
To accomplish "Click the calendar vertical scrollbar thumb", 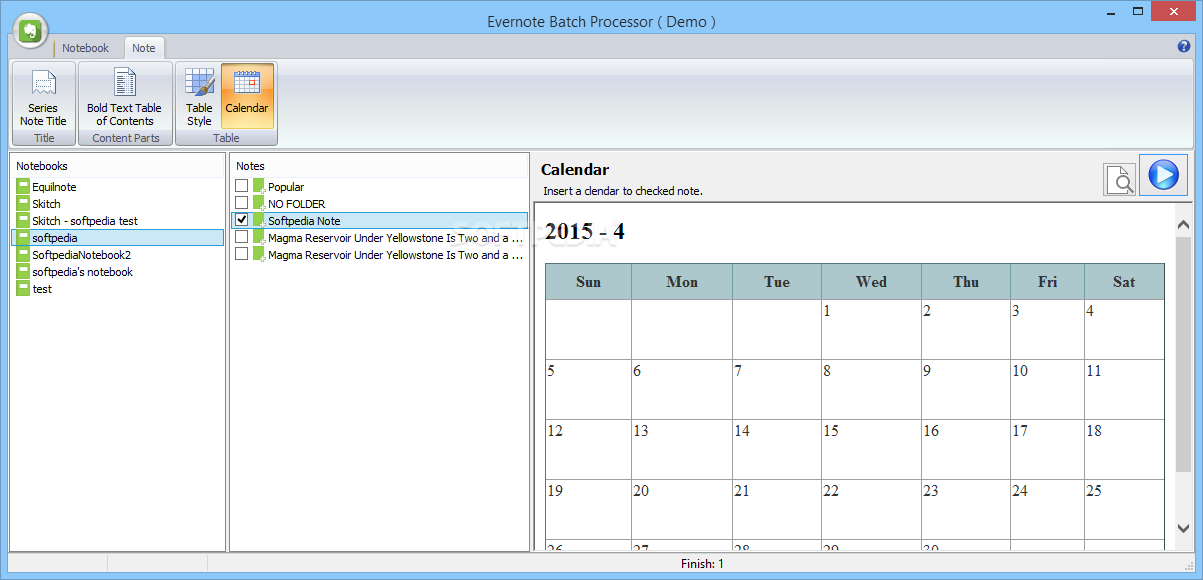I will pos(1183,355).
